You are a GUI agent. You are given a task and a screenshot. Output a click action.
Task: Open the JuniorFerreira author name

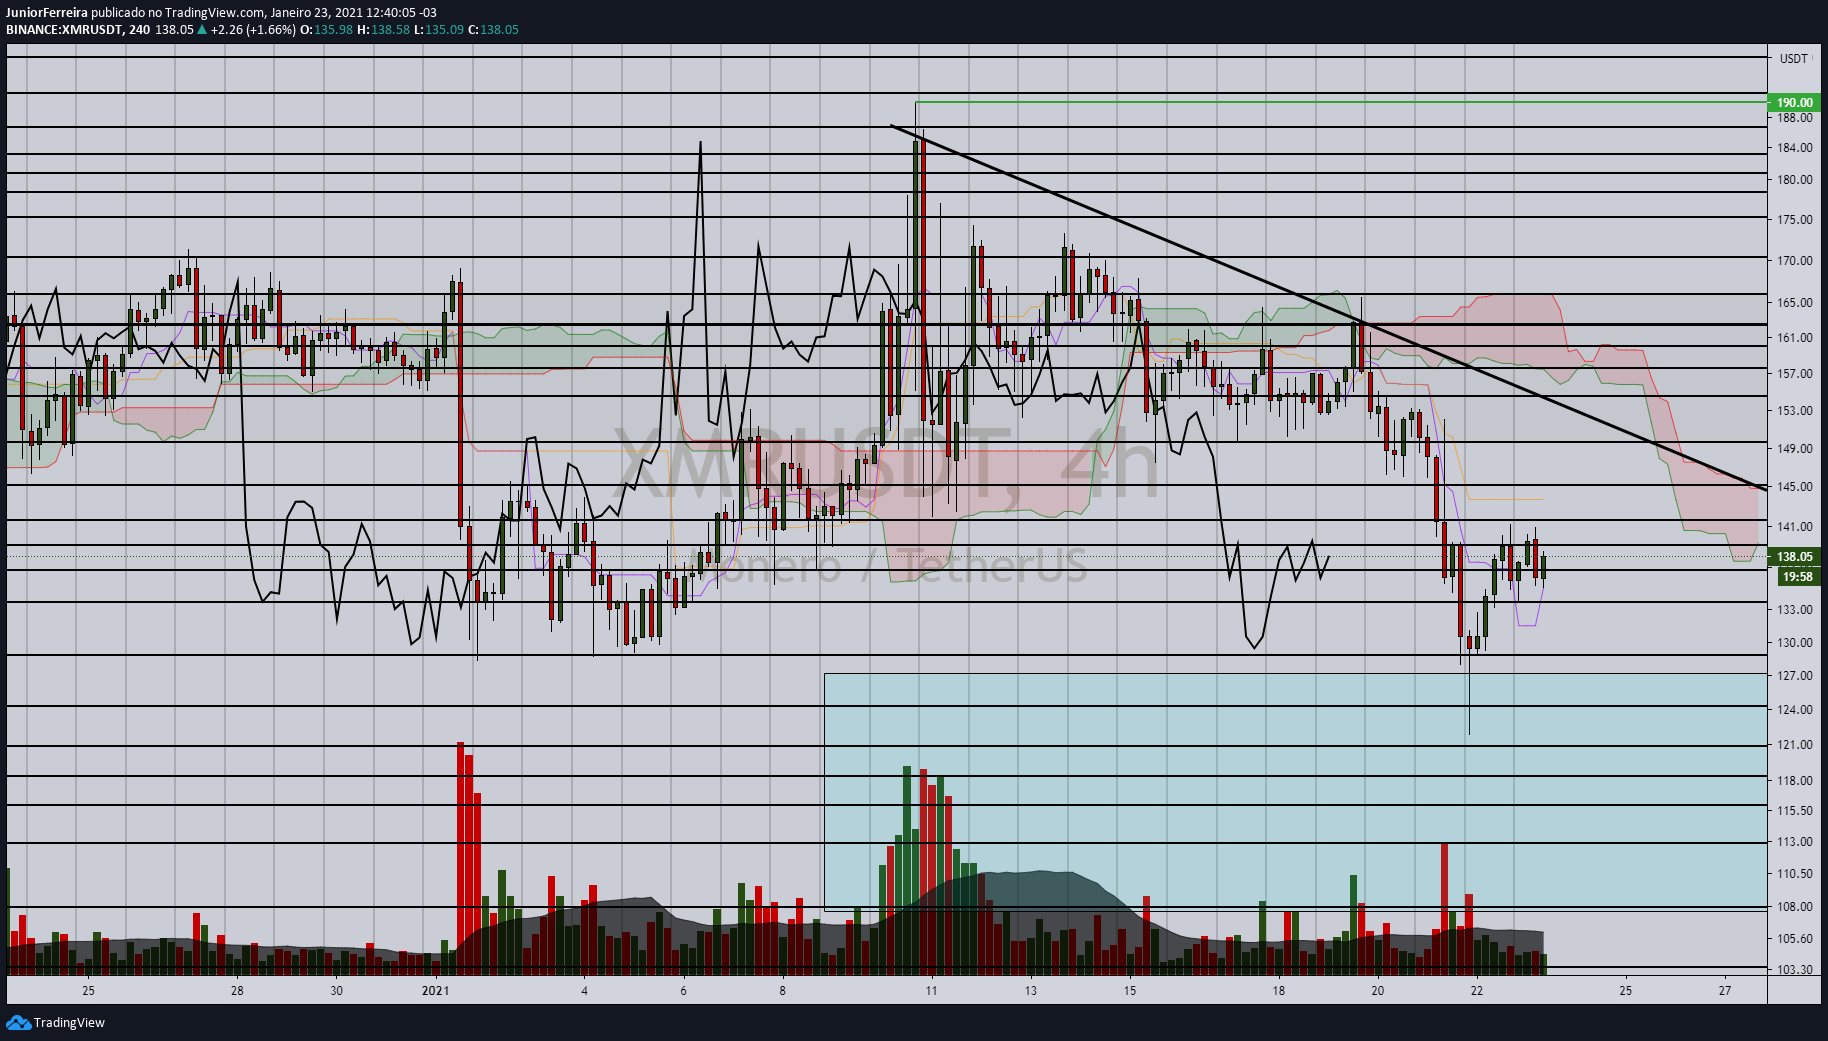click(x=47, y=12)
